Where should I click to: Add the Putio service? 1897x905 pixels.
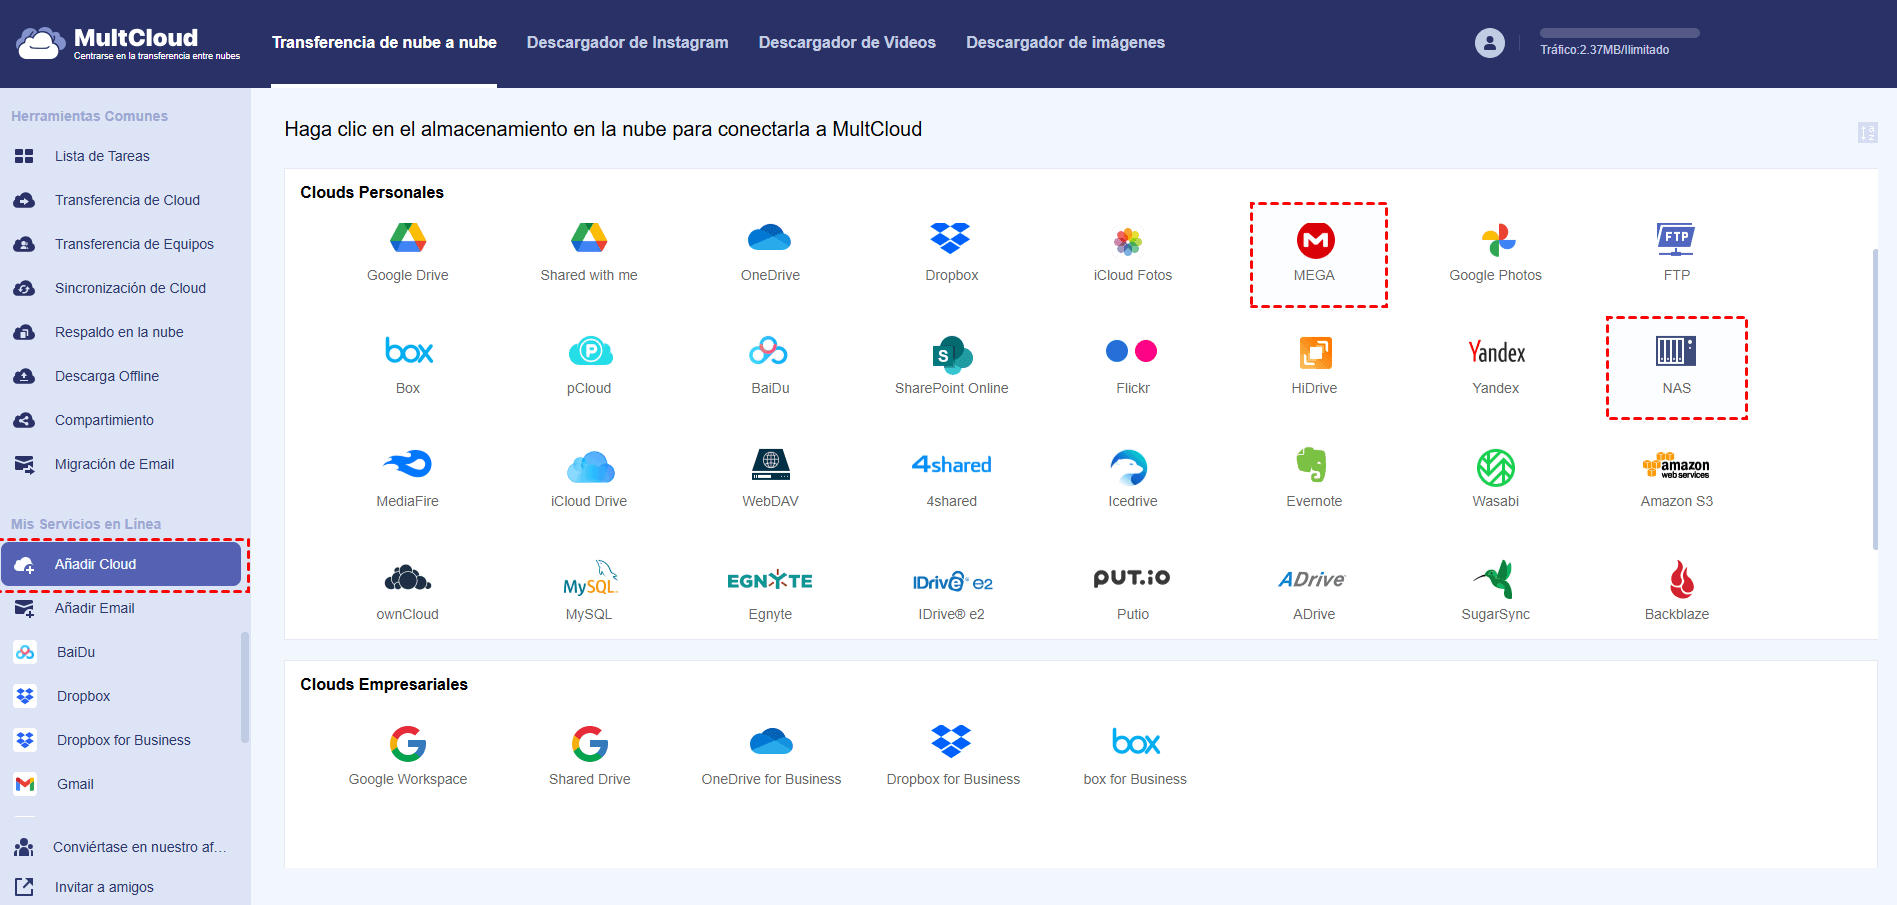[1132, 577]
